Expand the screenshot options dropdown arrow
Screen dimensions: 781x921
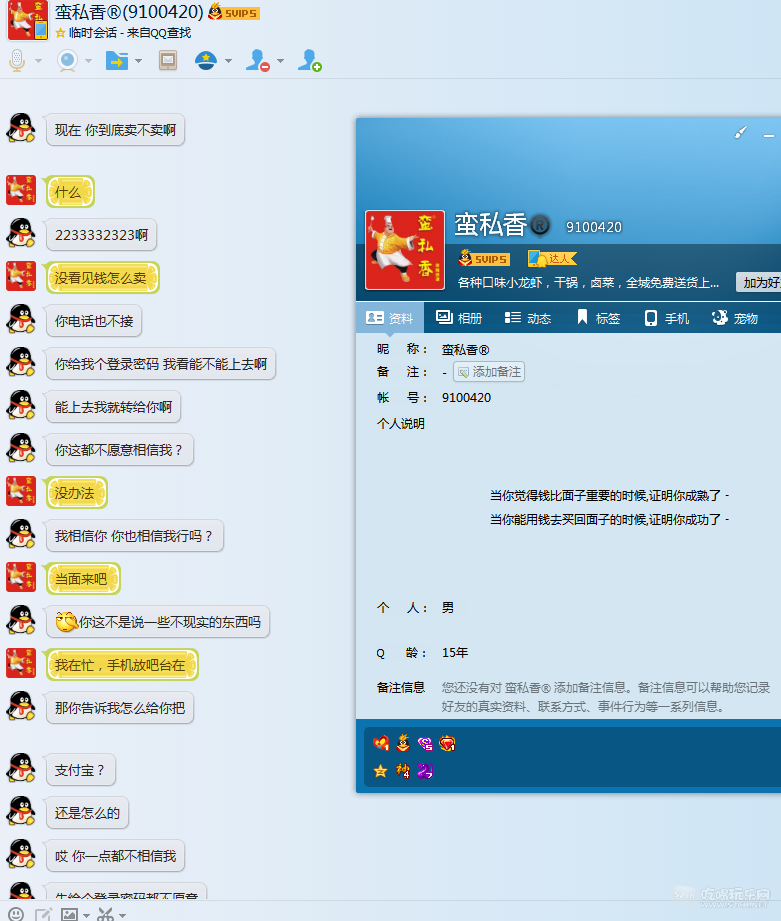(x=122, y=915)
